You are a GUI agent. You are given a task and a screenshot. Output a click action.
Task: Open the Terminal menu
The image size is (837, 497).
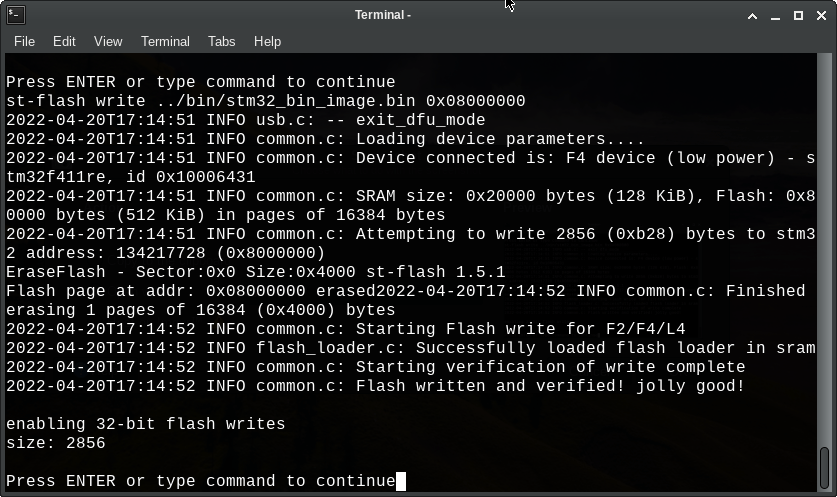(165, 41)
